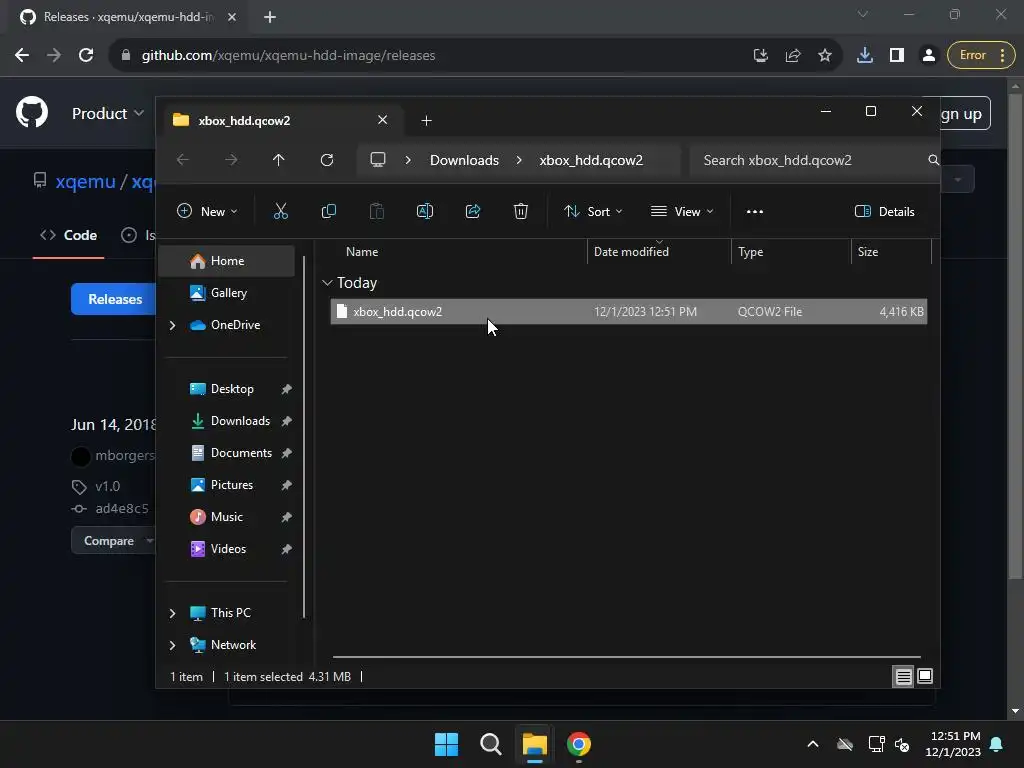Open Windows Search from the taskbar
This screenshot has width=1024, height=768.
(490, 744)
